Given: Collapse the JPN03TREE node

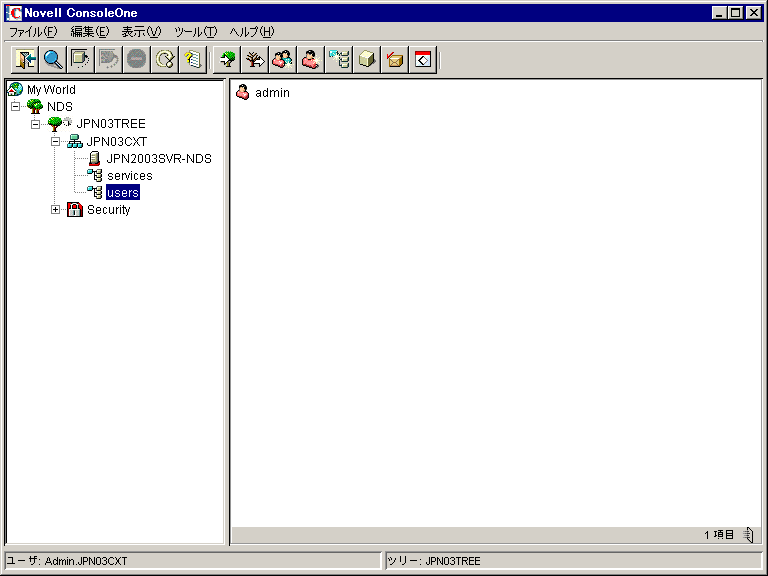Looking at the screenshot, I should 35,124.
